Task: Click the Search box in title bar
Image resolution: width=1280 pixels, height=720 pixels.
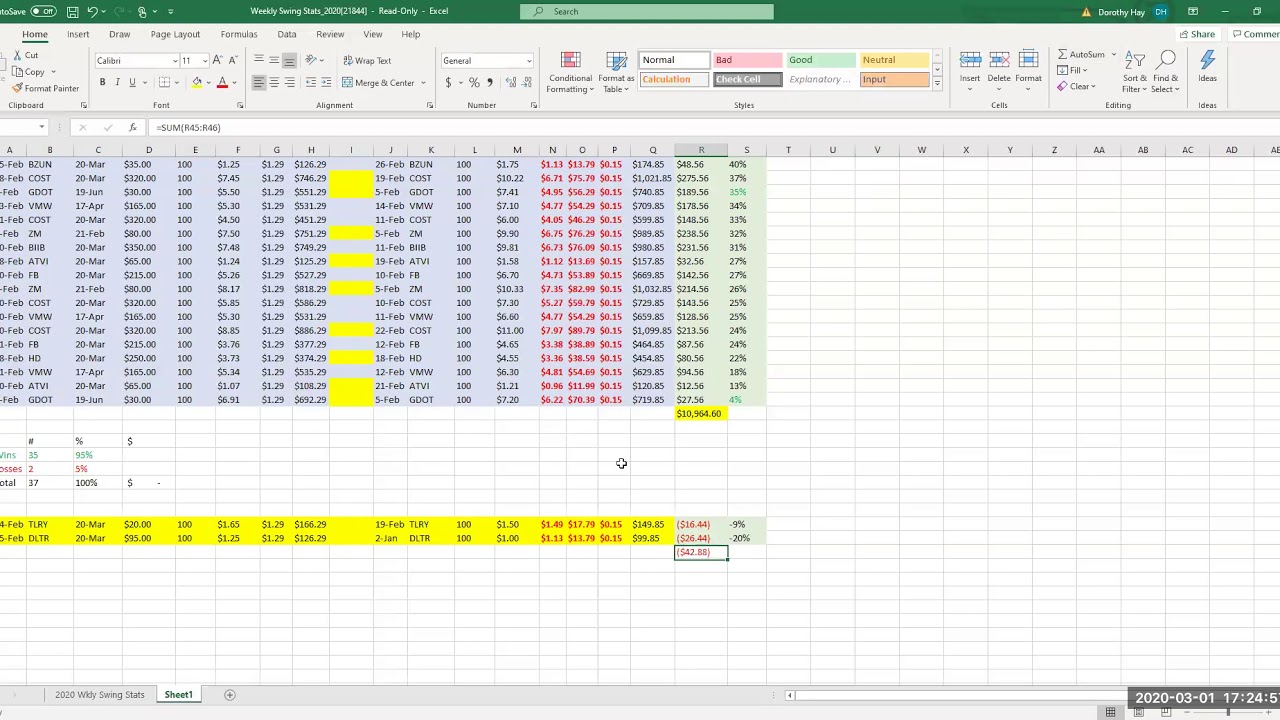Action: pos(647,11)
